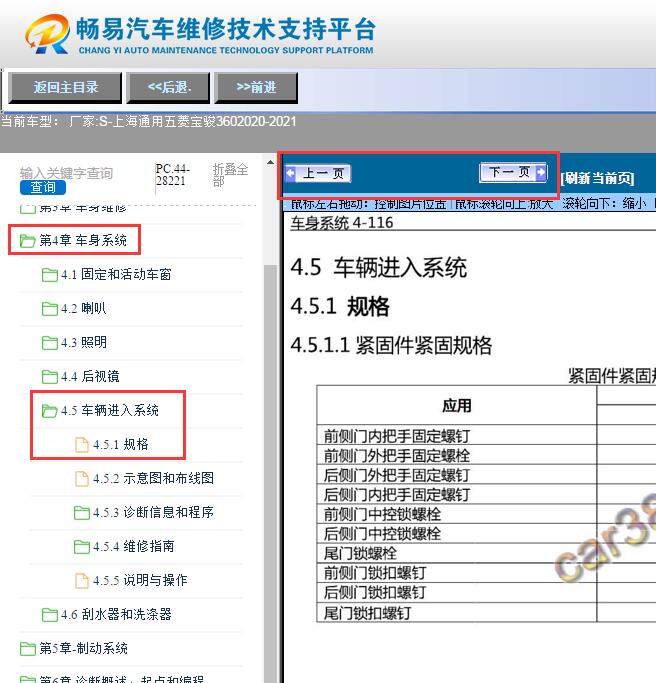Click folder icon of 4.5.4 维修指南
This screenshot has width=656, height=683.
82,547
